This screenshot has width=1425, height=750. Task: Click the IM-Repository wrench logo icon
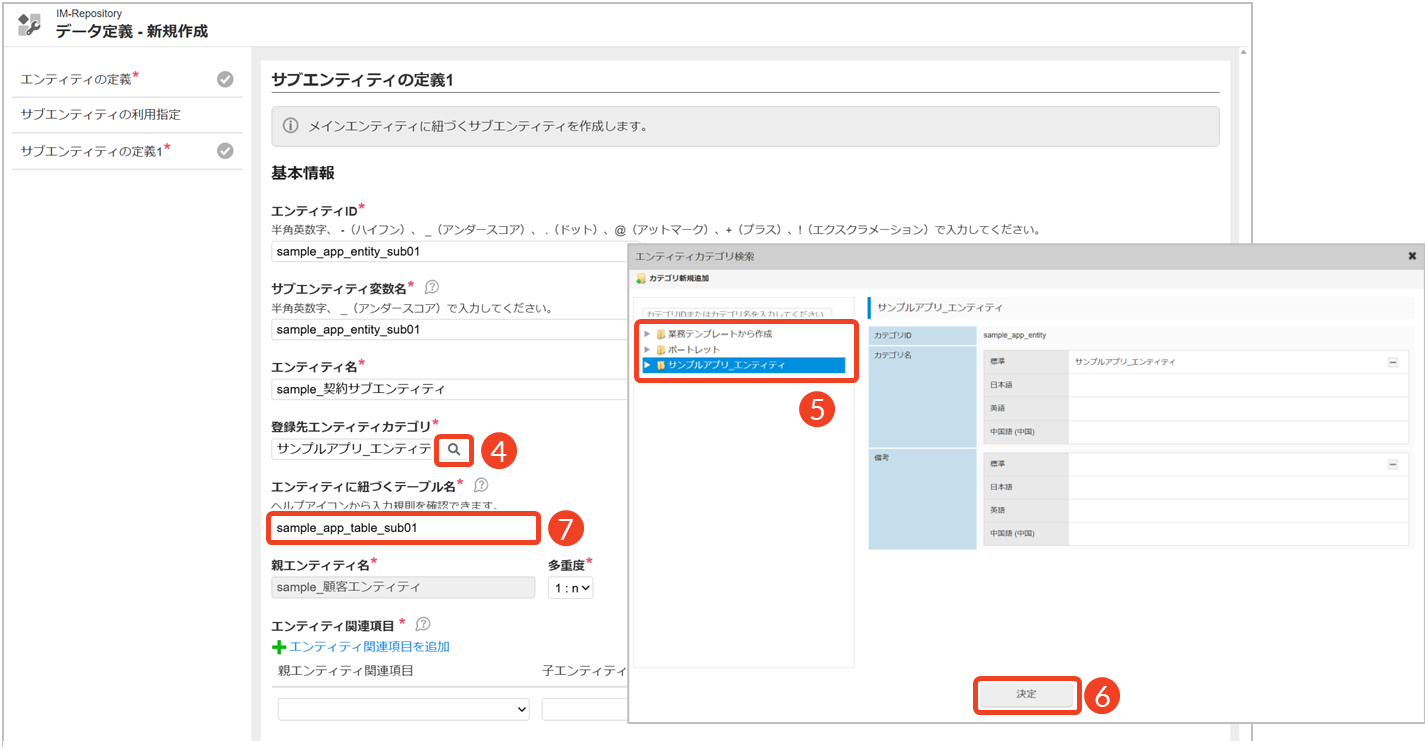[30, 24]
